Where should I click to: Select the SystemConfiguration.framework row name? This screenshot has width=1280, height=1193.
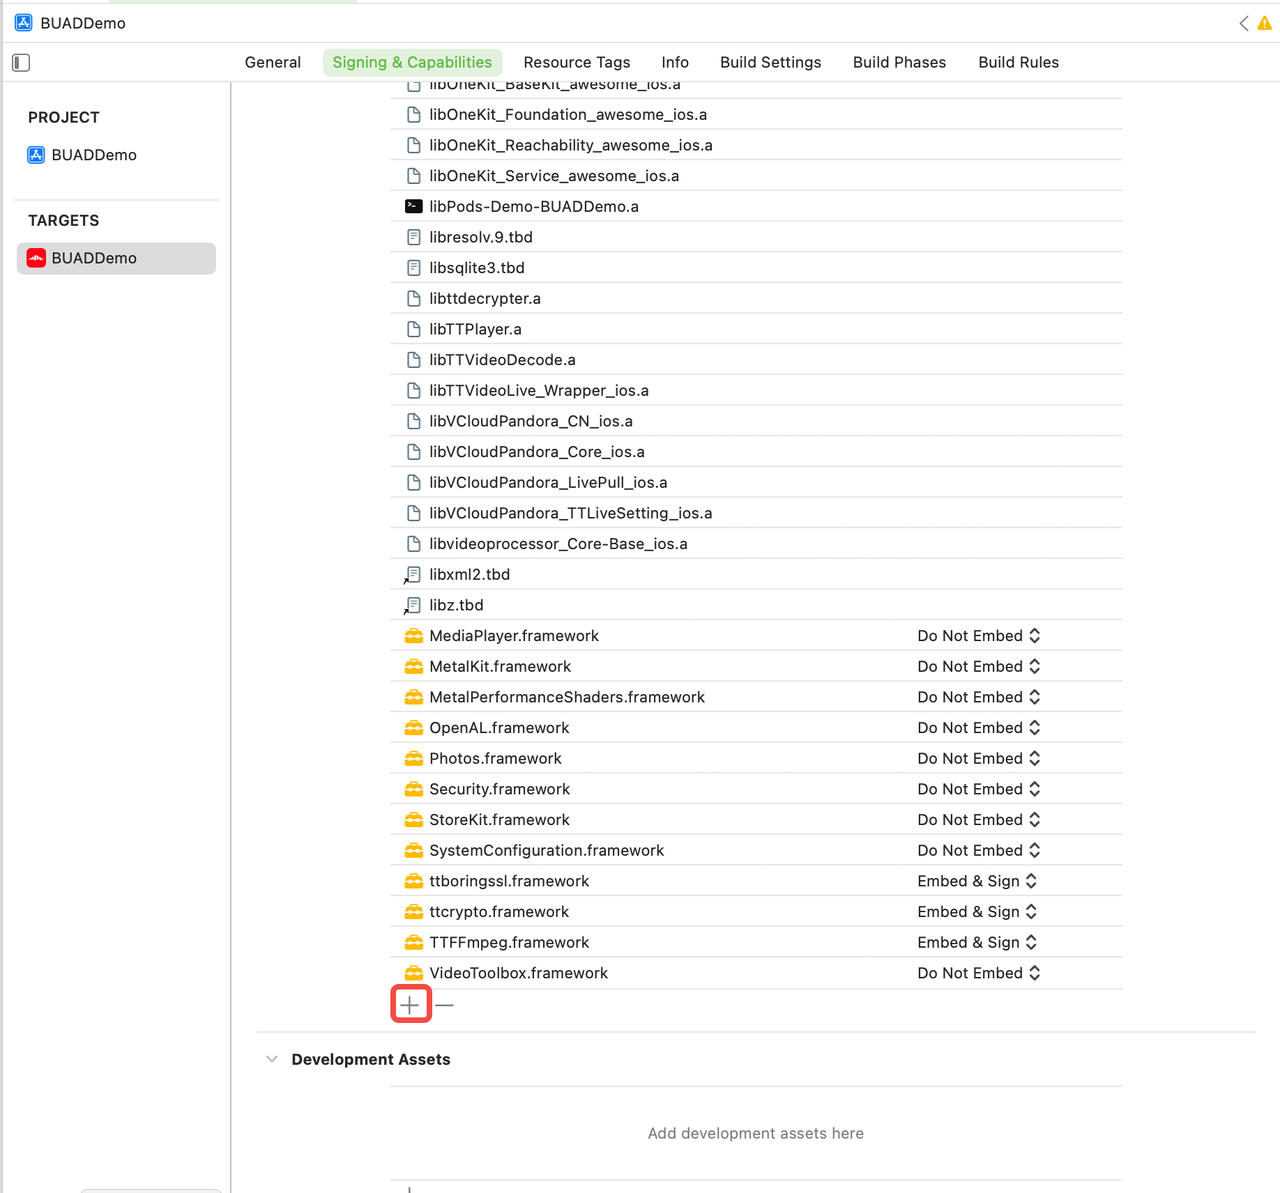tap(547, 850)
